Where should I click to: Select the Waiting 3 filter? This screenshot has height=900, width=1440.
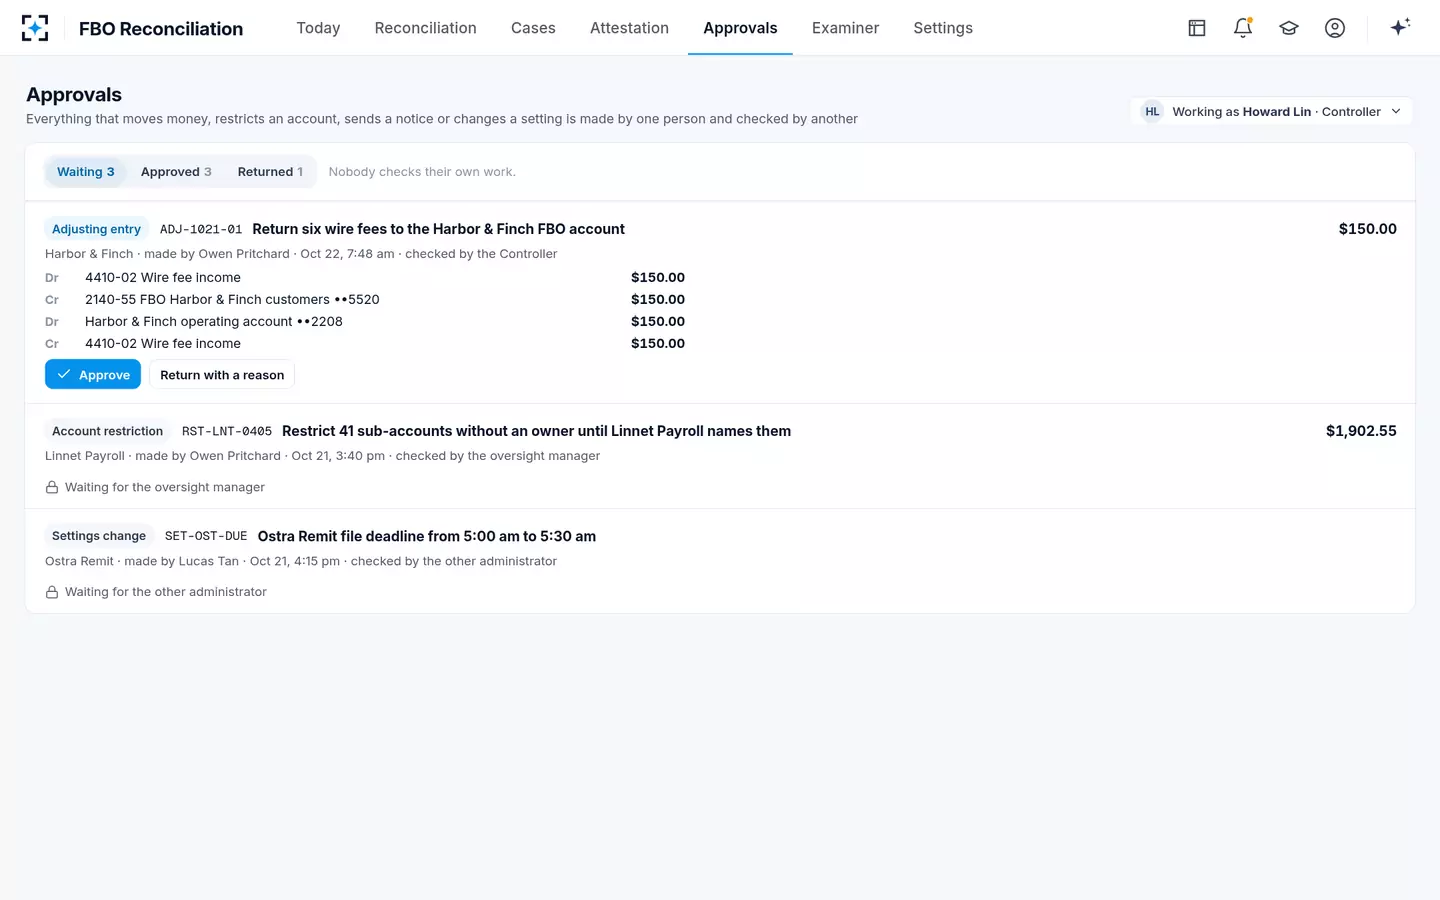(86, 172)
